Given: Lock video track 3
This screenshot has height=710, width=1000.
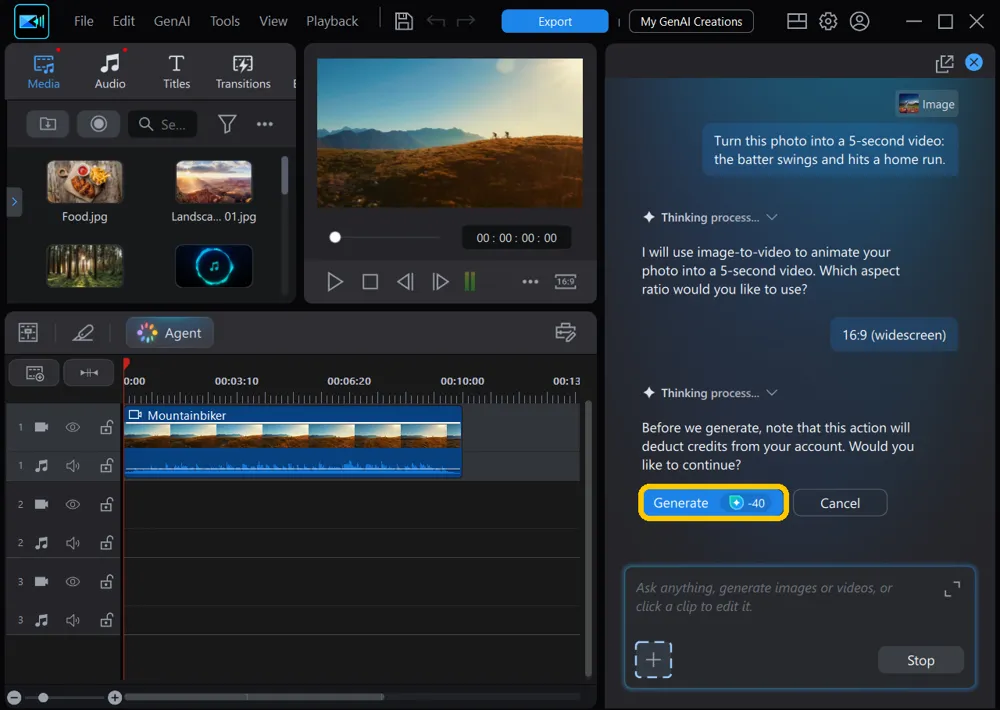Looking at the screenshot, I should click(x=107, y=582).
